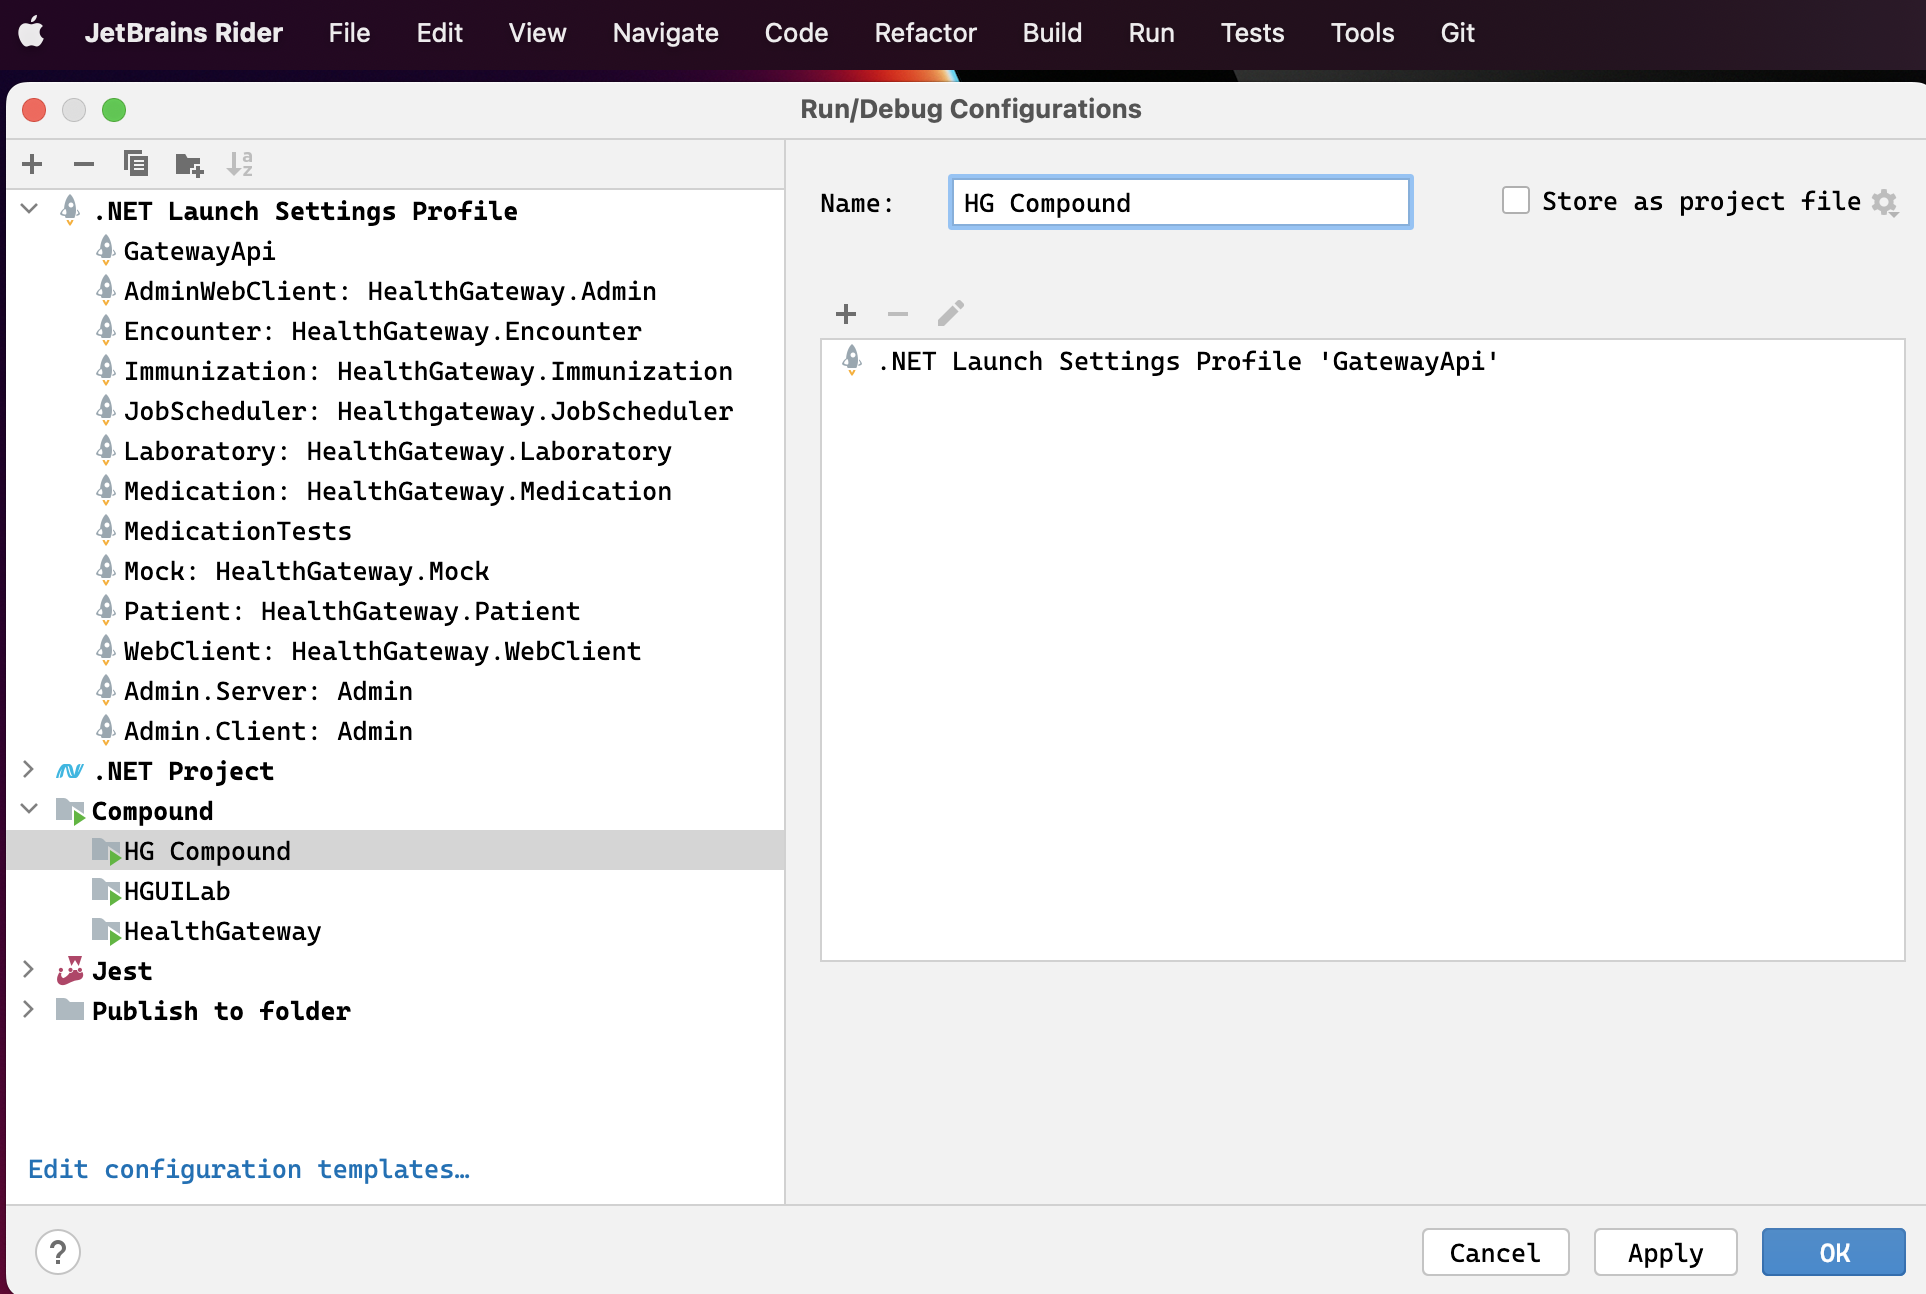This screenshot has height=1294, width=1926.
Task: Open the Edit menu
Action: pyautogui.click(x=439, y=33)
